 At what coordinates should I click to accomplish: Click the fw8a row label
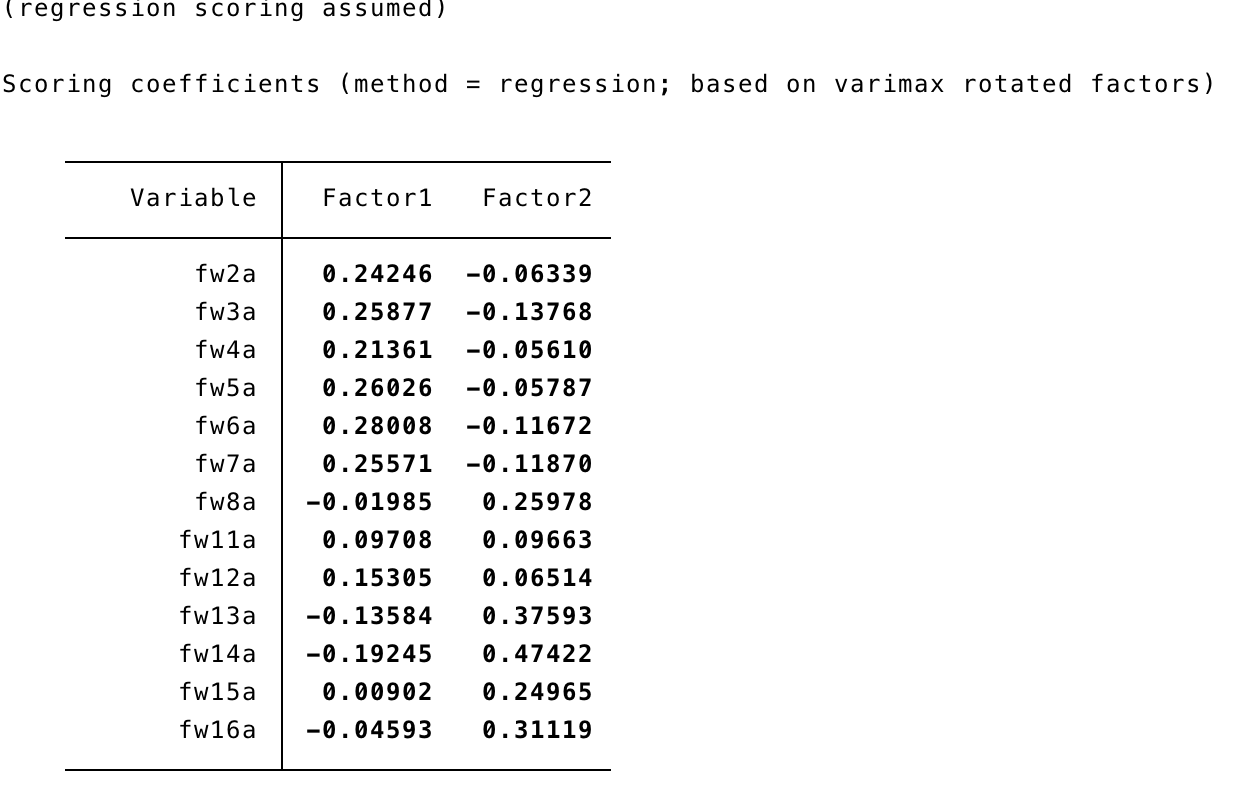pos(225,502)
